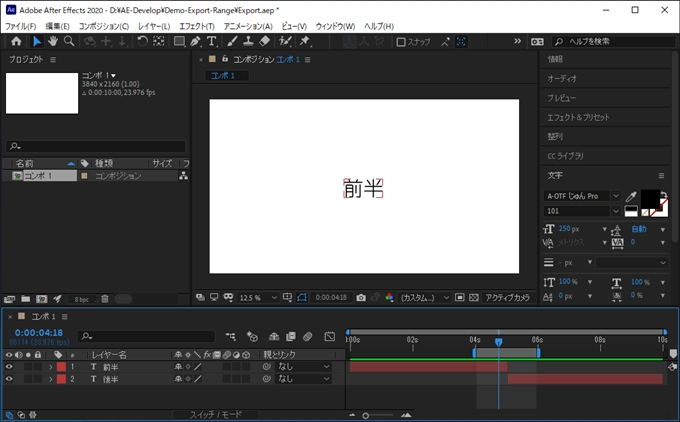Select the Puppet Pin tool
Viewport: 680px width, 422px height.
305,41
